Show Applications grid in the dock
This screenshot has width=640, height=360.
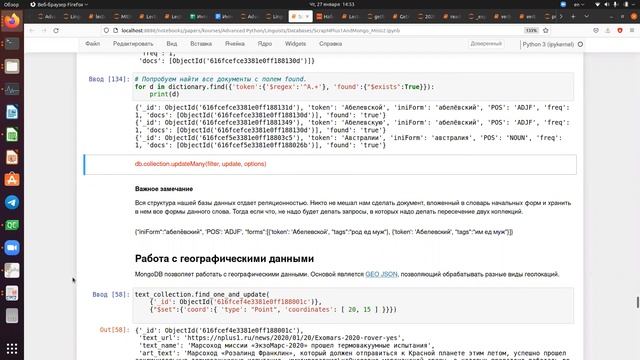tap(12, 349)
